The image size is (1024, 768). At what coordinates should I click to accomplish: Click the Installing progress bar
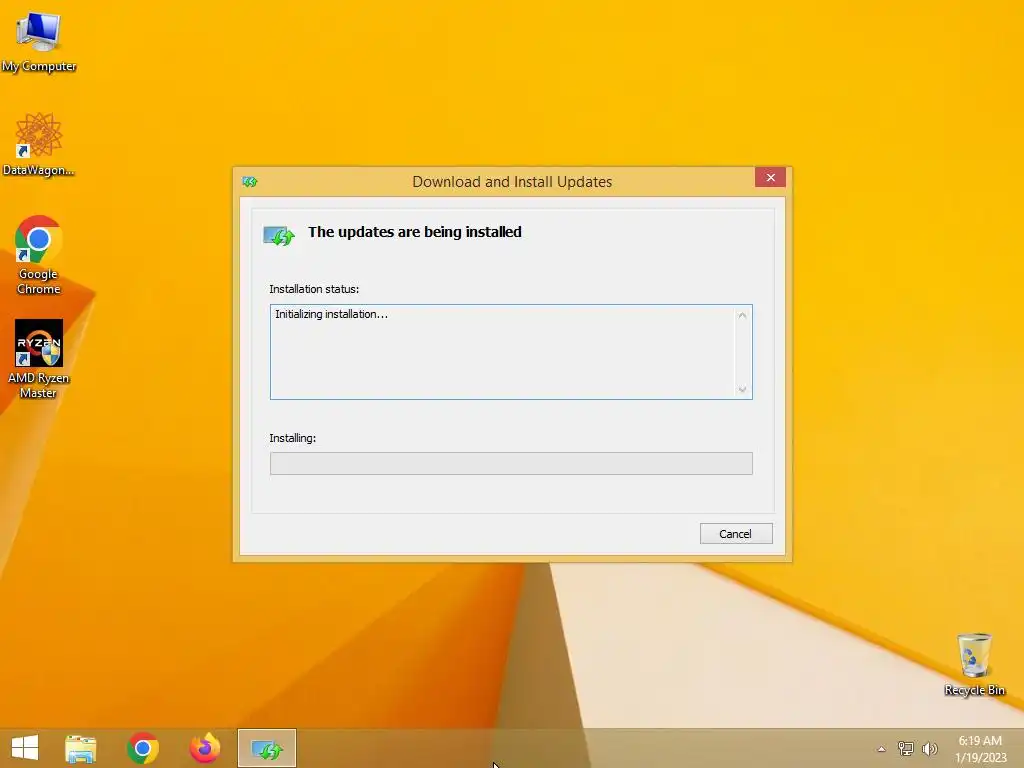point(511,464)
